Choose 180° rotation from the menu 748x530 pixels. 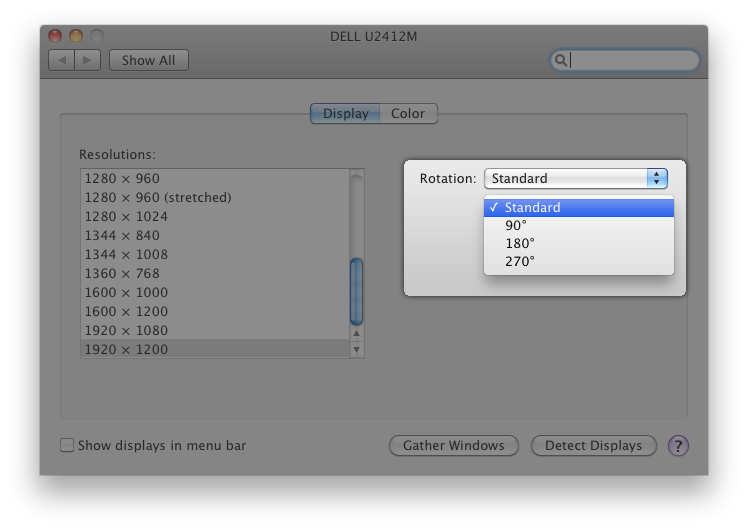579,243
